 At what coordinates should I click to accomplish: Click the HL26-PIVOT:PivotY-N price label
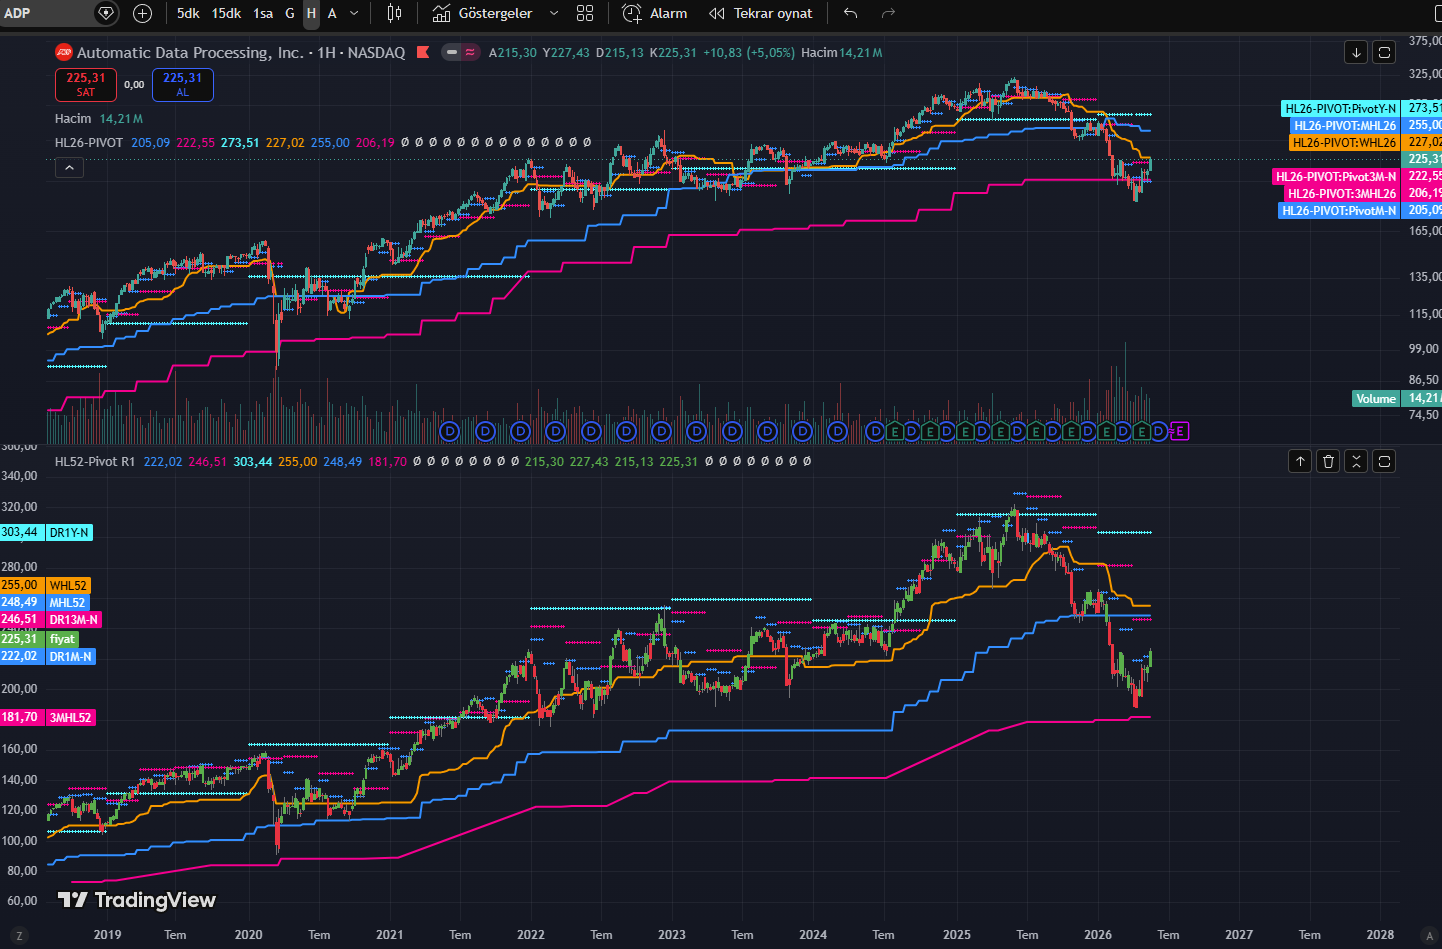[1340, 108]
